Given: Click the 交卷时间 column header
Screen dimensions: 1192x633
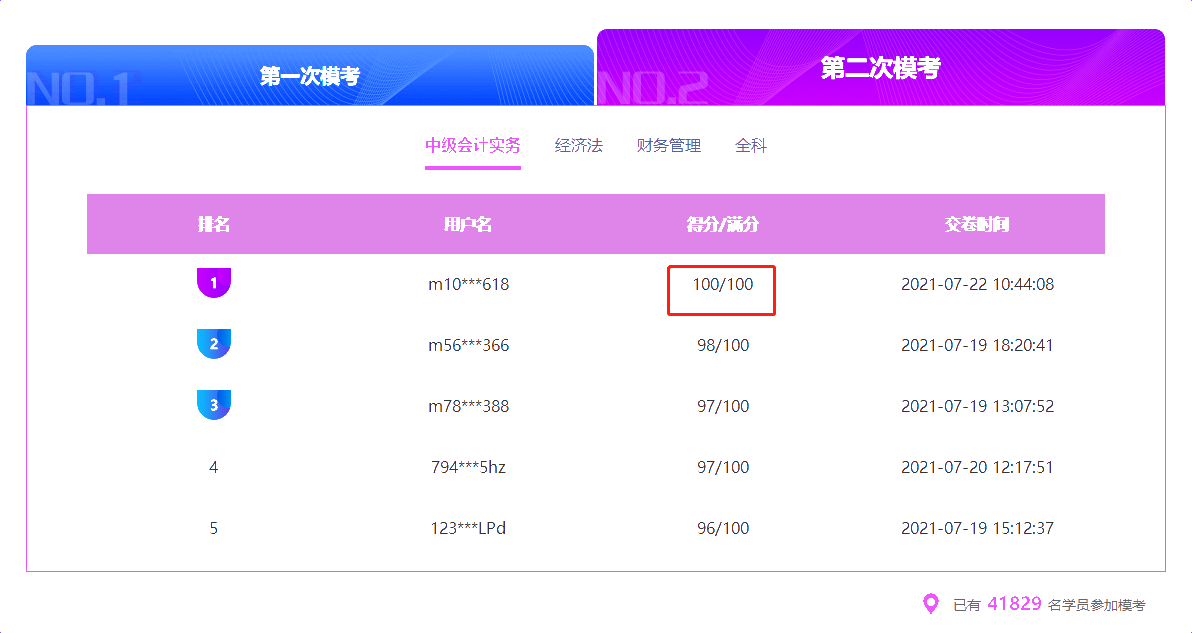Looking at the screenshot, I should point(977,224).
